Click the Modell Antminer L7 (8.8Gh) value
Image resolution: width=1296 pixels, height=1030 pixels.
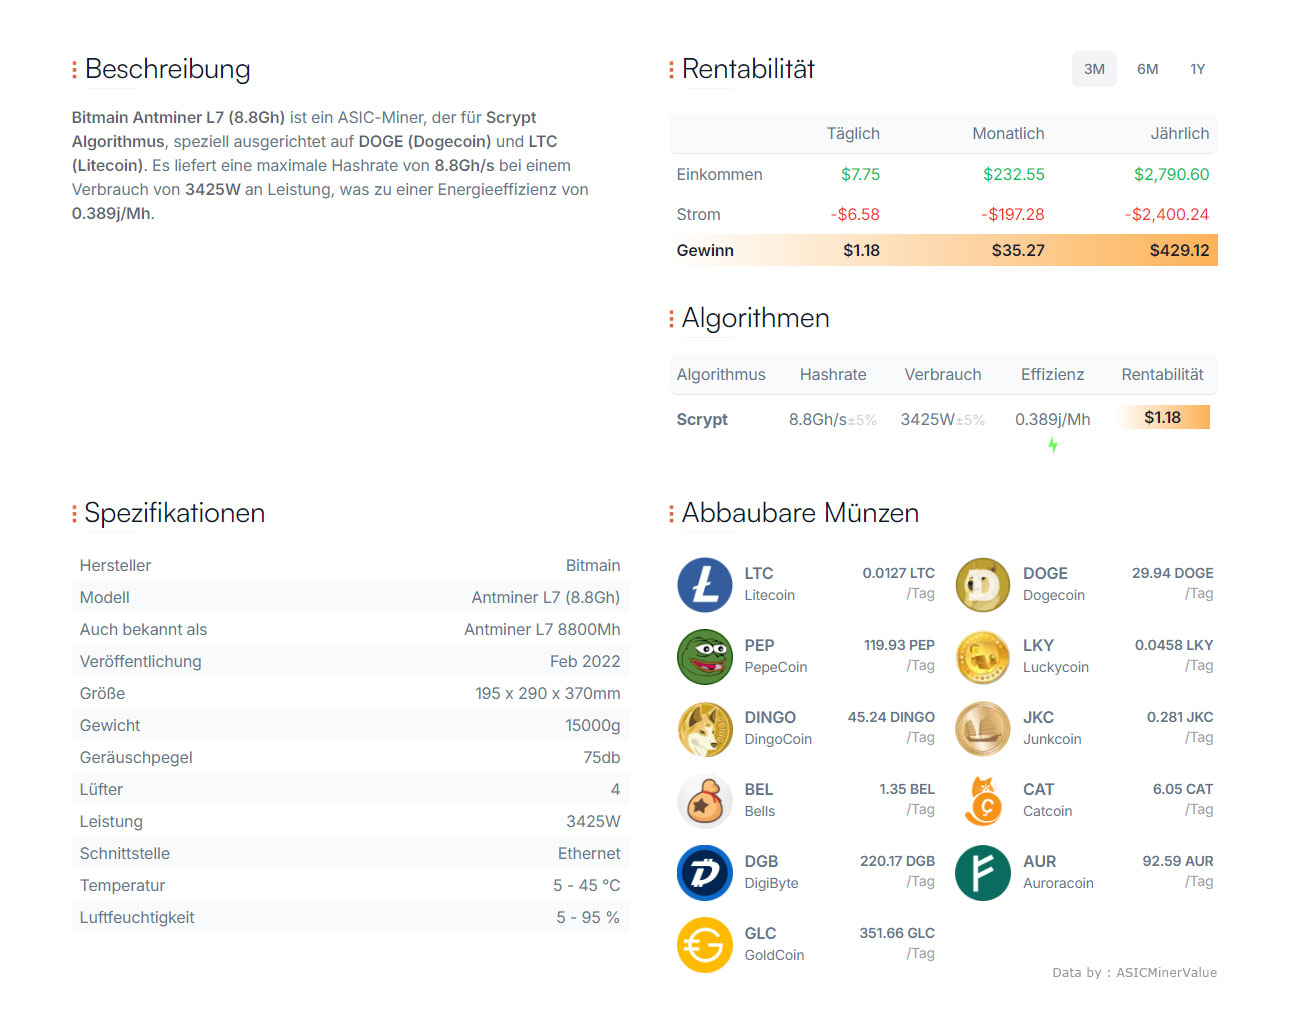[546, 597]
